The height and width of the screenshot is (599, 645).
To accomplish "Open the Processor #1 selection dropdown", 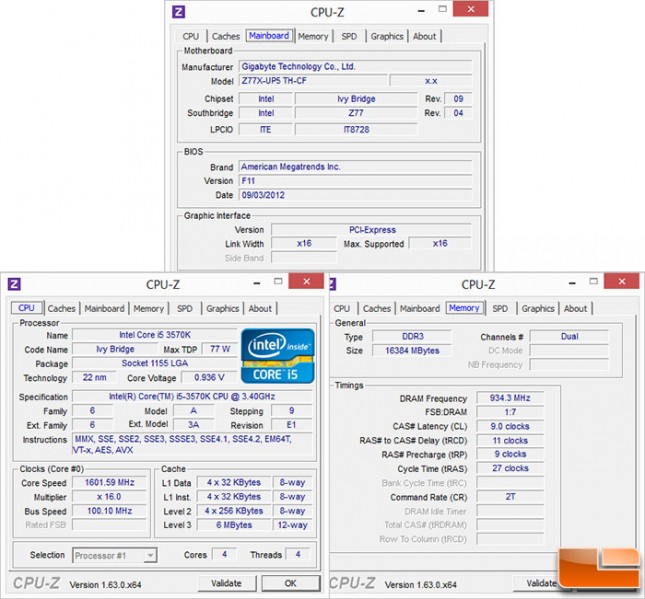I will click(x=114, y=555).
